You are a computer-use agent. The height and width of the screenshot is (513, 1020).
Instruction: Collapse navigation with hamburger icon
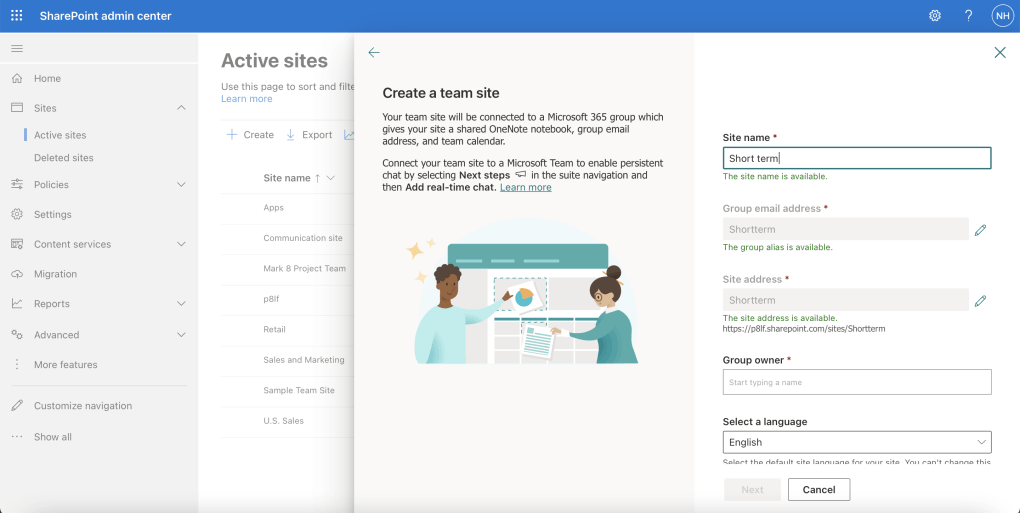pyautogui.click(x=17, y=49)
